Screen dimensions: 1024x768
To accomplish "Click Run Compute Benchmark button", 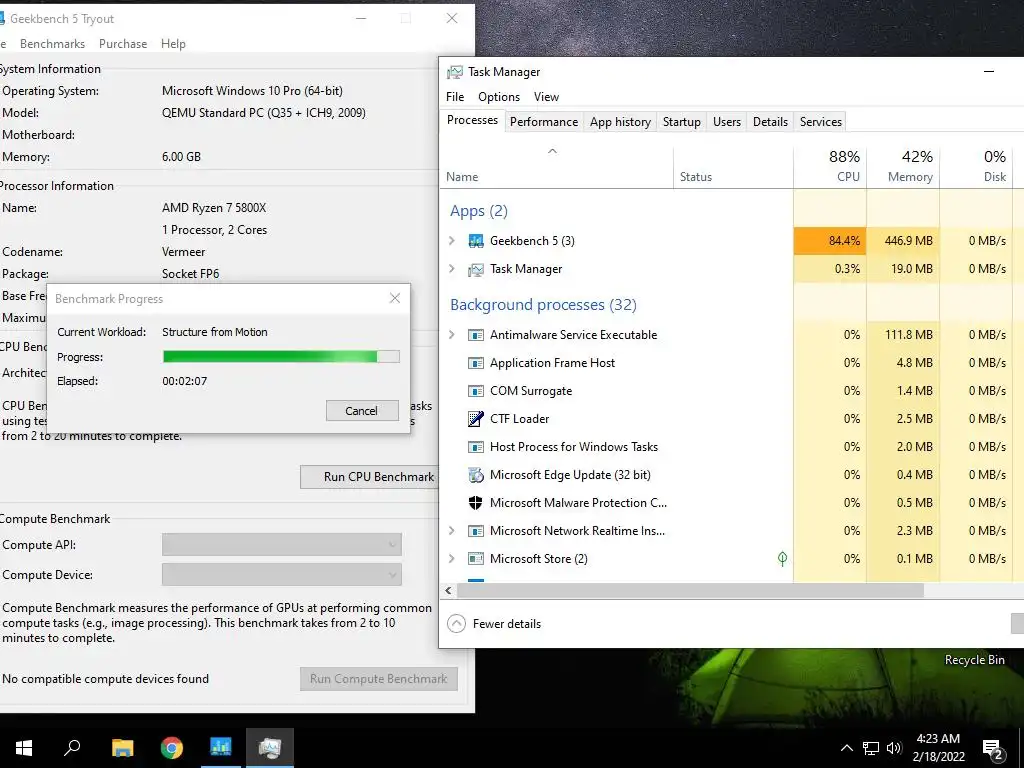I will 379,679.
